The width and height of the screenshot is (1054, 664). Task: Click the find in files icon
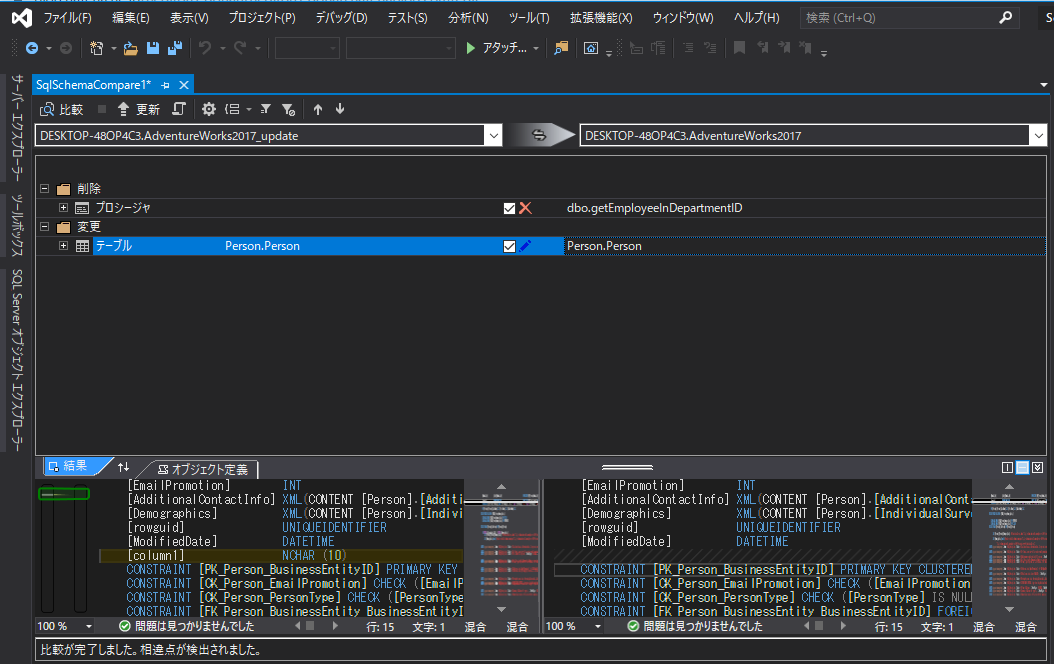[x=561, y=48]
